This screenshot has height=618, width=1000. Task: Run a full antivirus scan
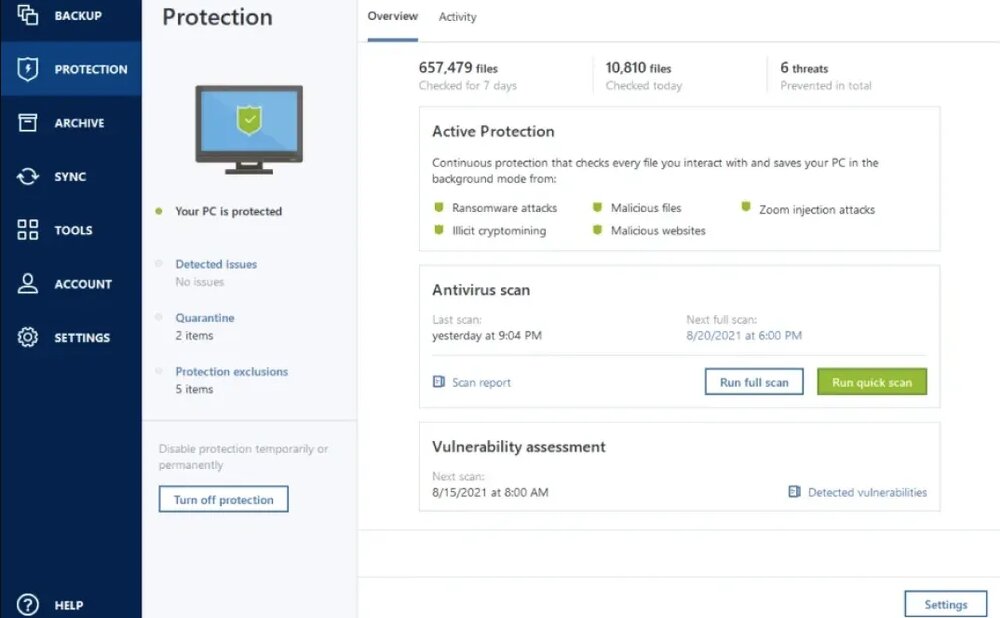(x=753, y=381)
